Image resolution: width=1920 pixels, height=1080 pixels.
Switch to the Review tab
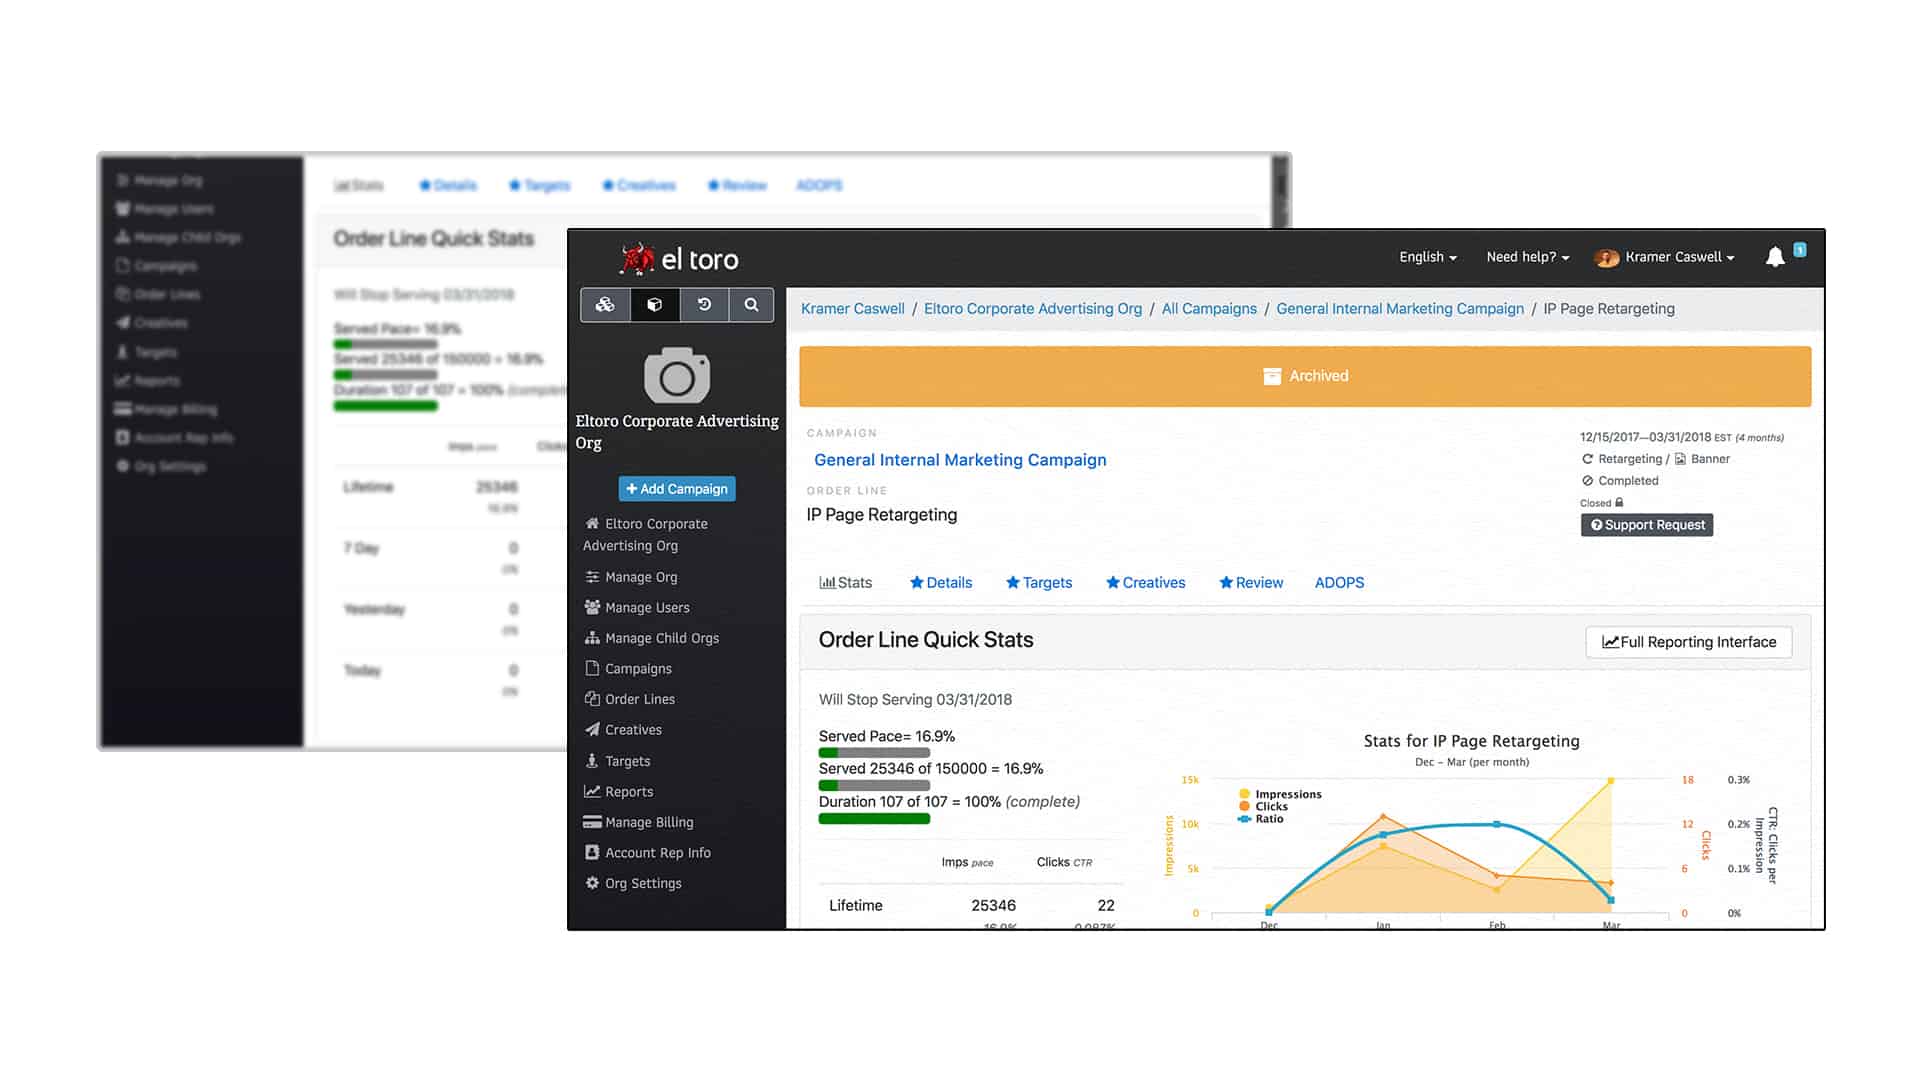pyautogui.click(x=1251, y=583)
